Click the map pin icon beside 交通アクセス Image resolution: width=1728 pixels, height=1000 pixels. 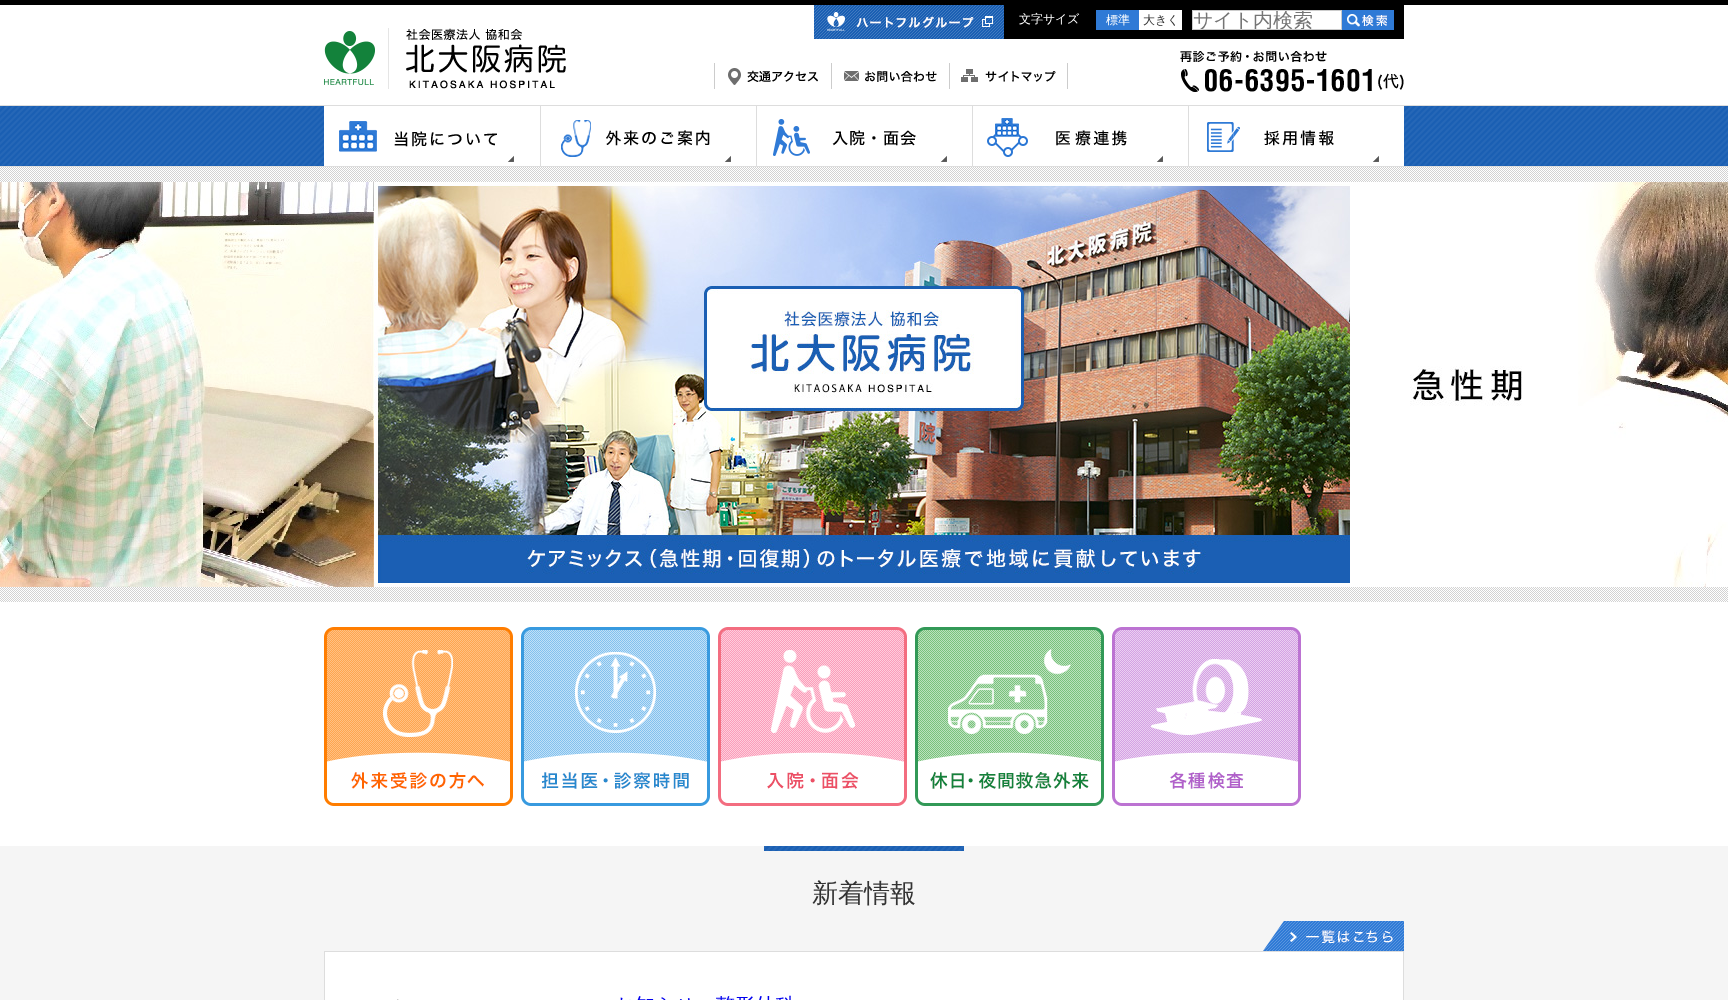(x=735, y=75)
